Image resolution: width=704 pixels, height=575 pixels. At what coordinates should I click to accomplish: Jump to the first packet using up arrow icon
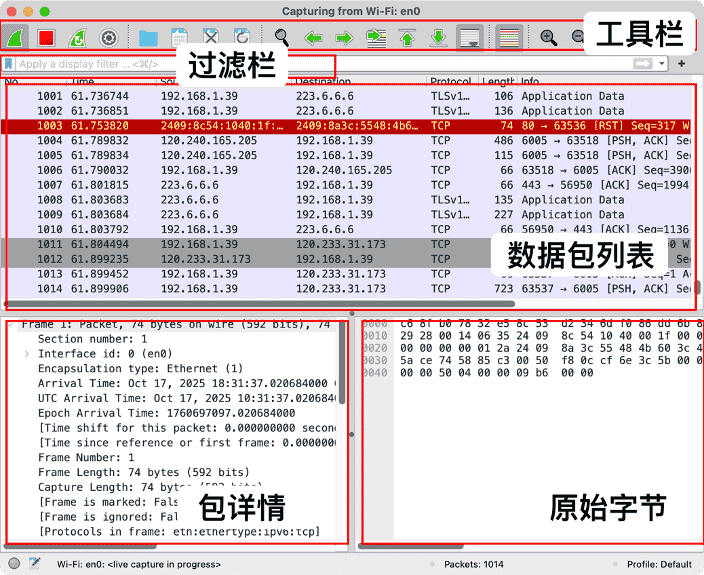point(406,38)
